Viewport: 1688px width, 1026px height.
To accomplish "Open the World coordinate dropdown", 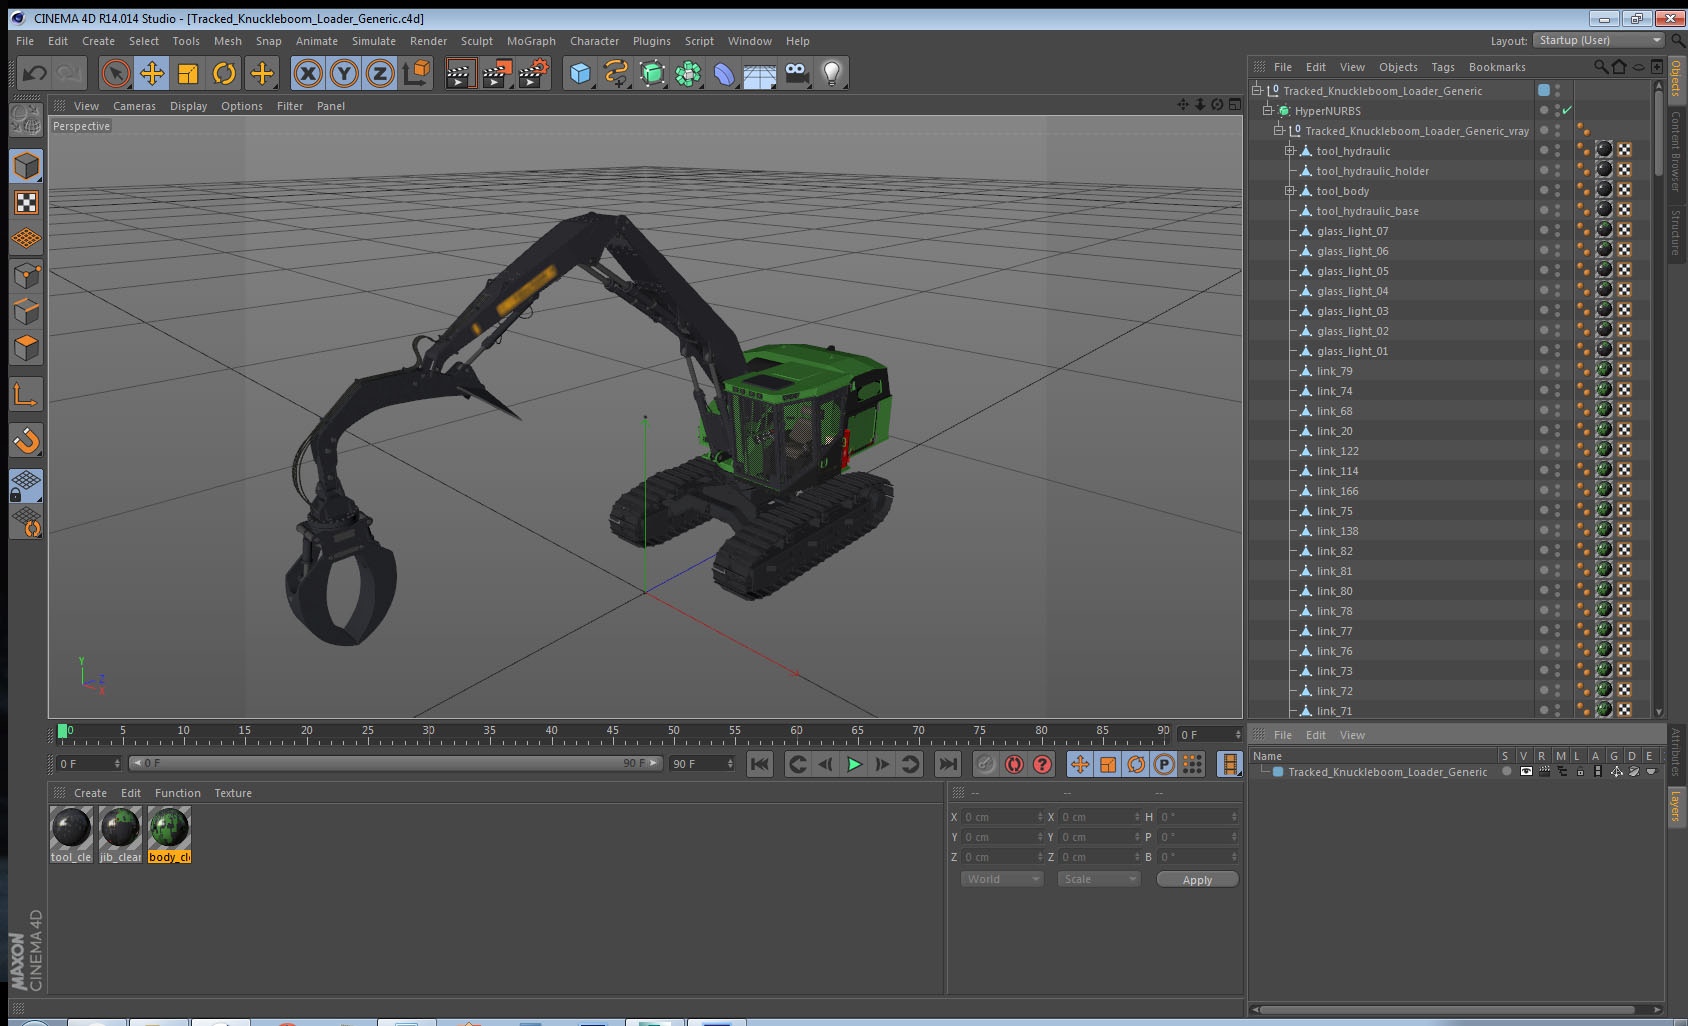I will (1002, 879).
